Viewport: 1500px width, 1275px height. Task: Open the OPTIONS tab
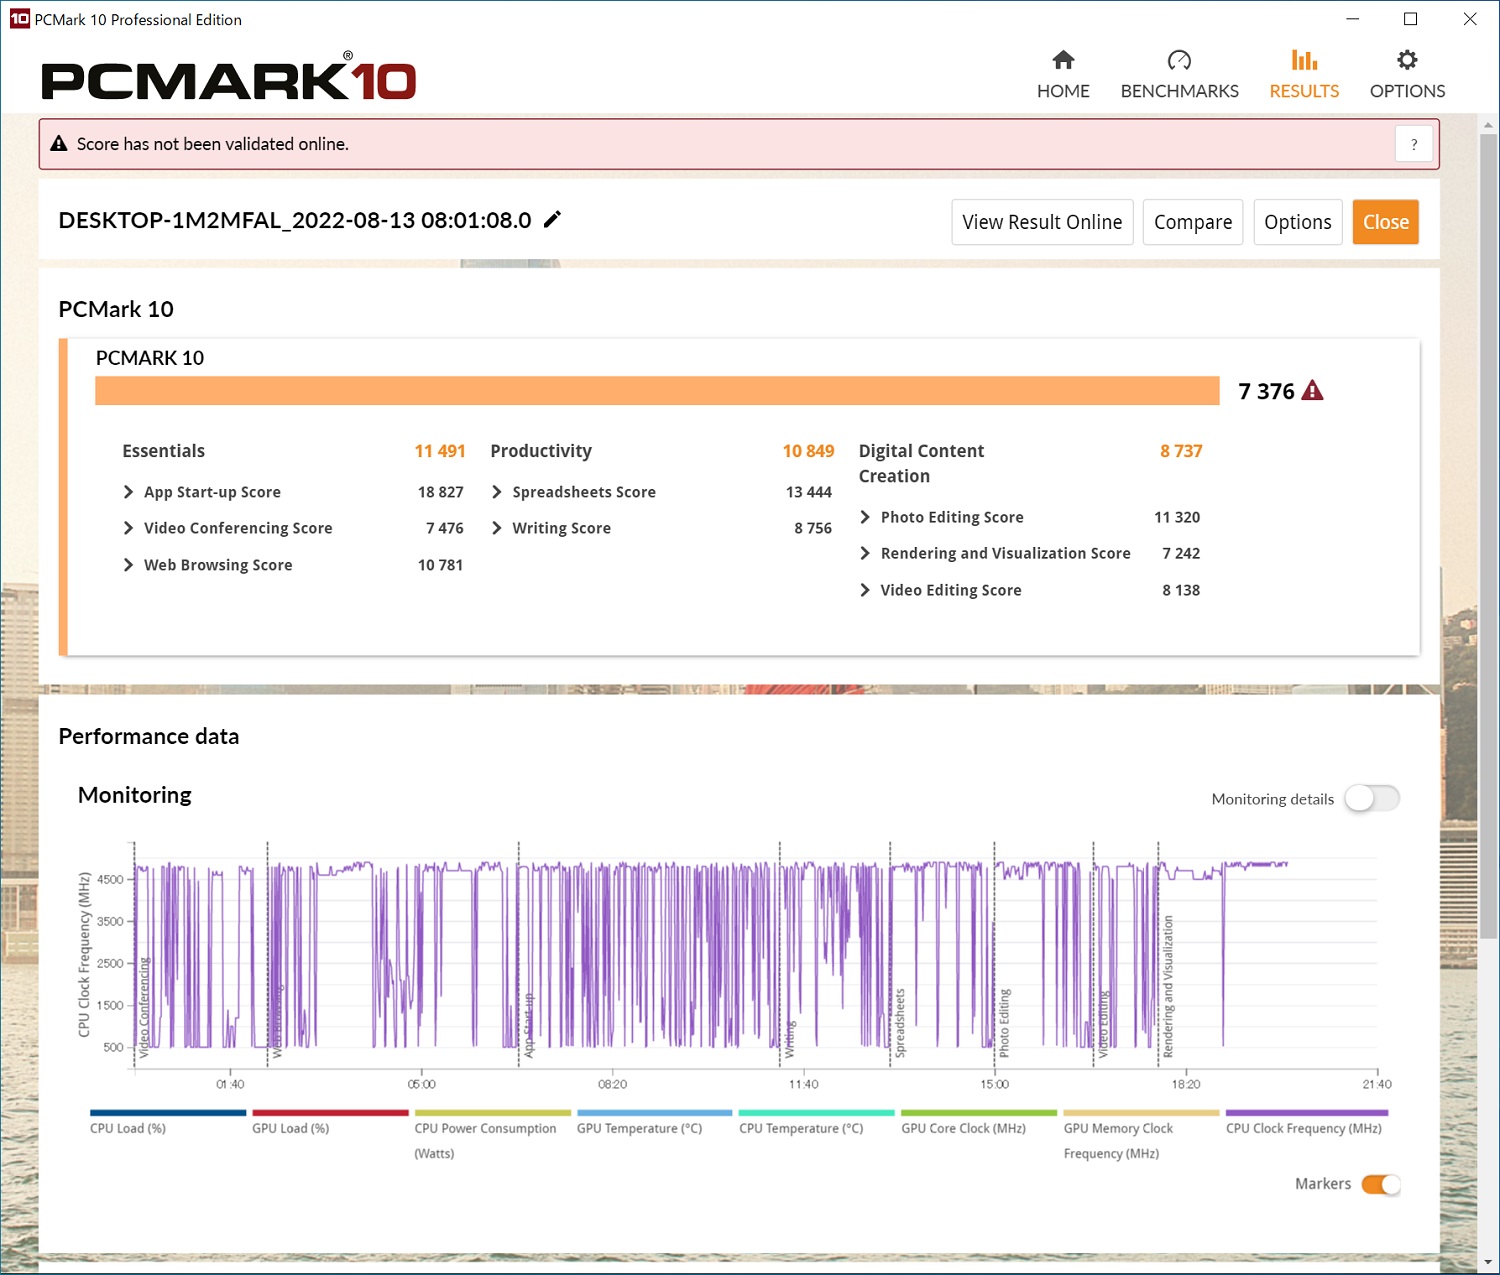(x=1407, y=75)
